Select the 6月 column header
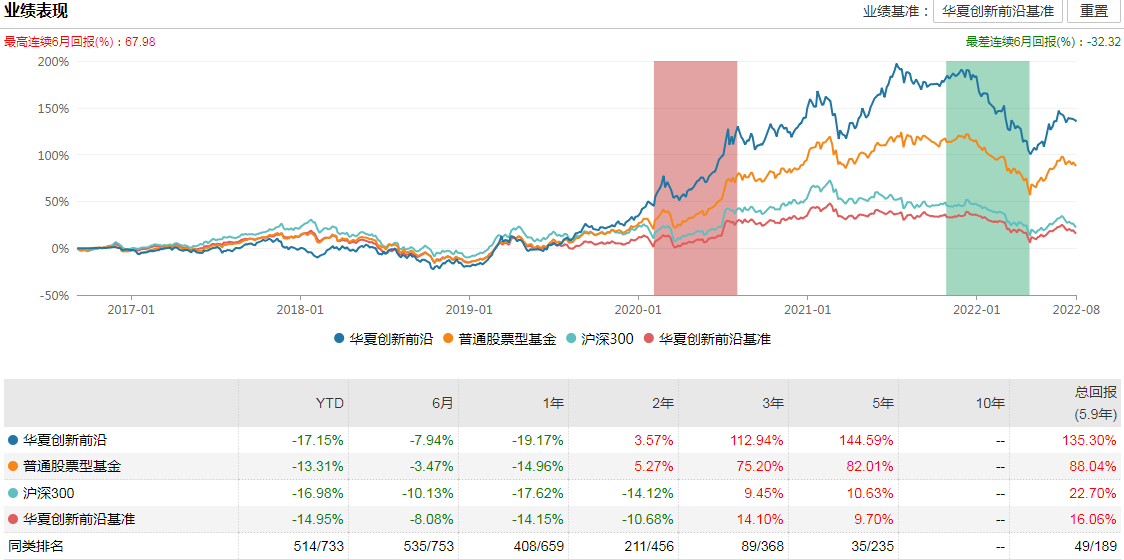1124x560 pixels. click(x=441, y=403)
